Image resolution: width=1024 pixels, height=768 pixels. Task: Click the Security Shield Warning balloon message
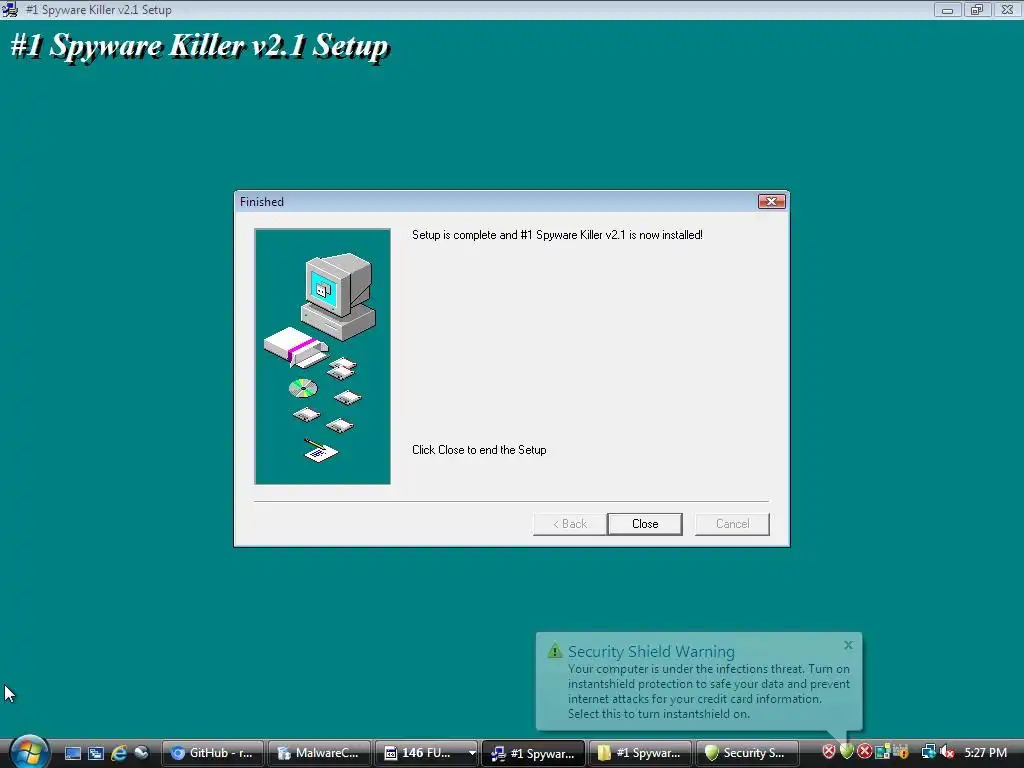(709, 691)
